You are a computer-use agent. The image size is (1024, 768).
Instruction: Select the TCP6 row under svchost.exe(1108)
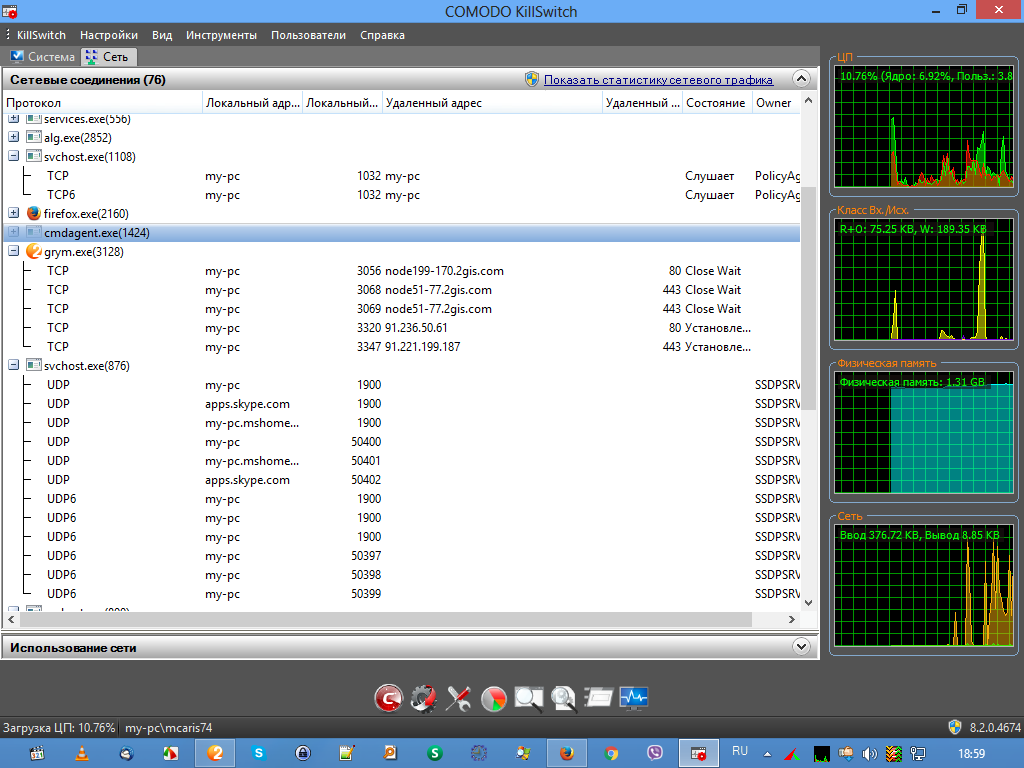click(x=402, y=195)
